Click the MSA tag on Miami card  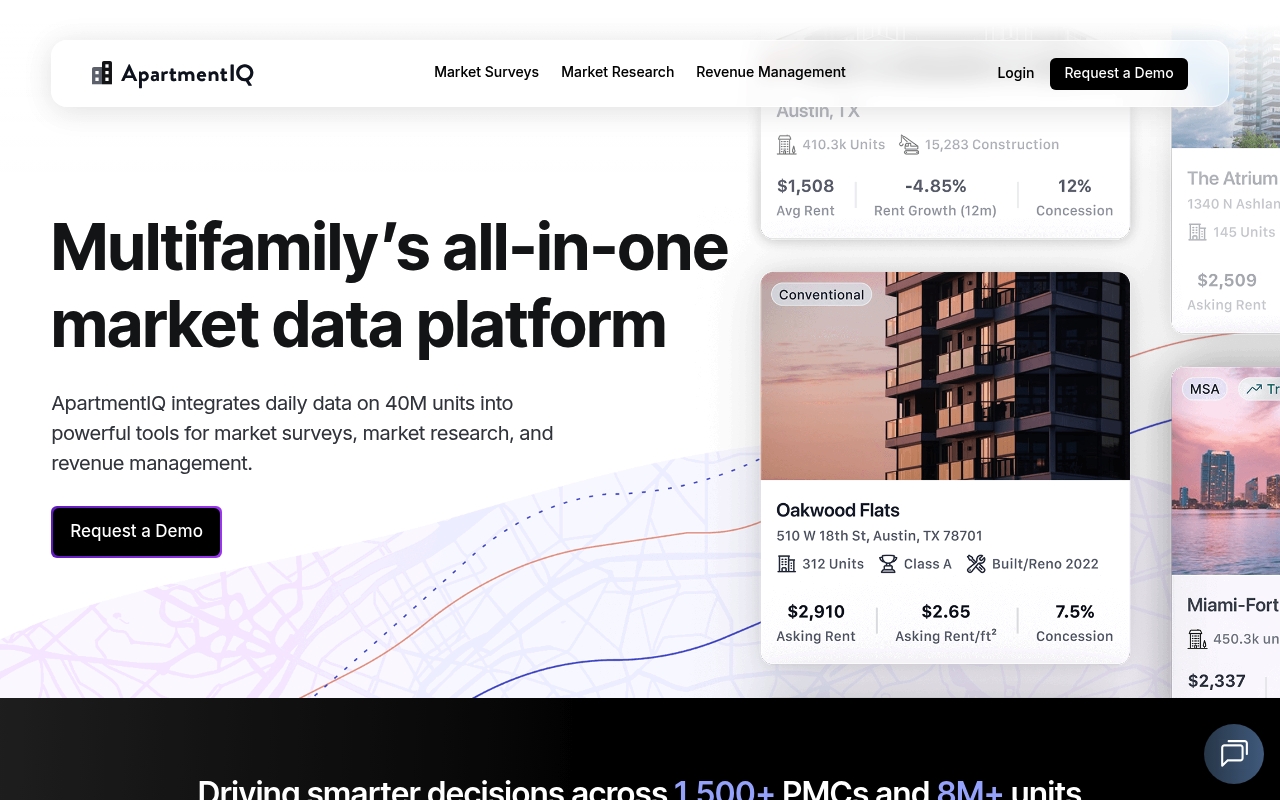click(x=1205, y=389)
